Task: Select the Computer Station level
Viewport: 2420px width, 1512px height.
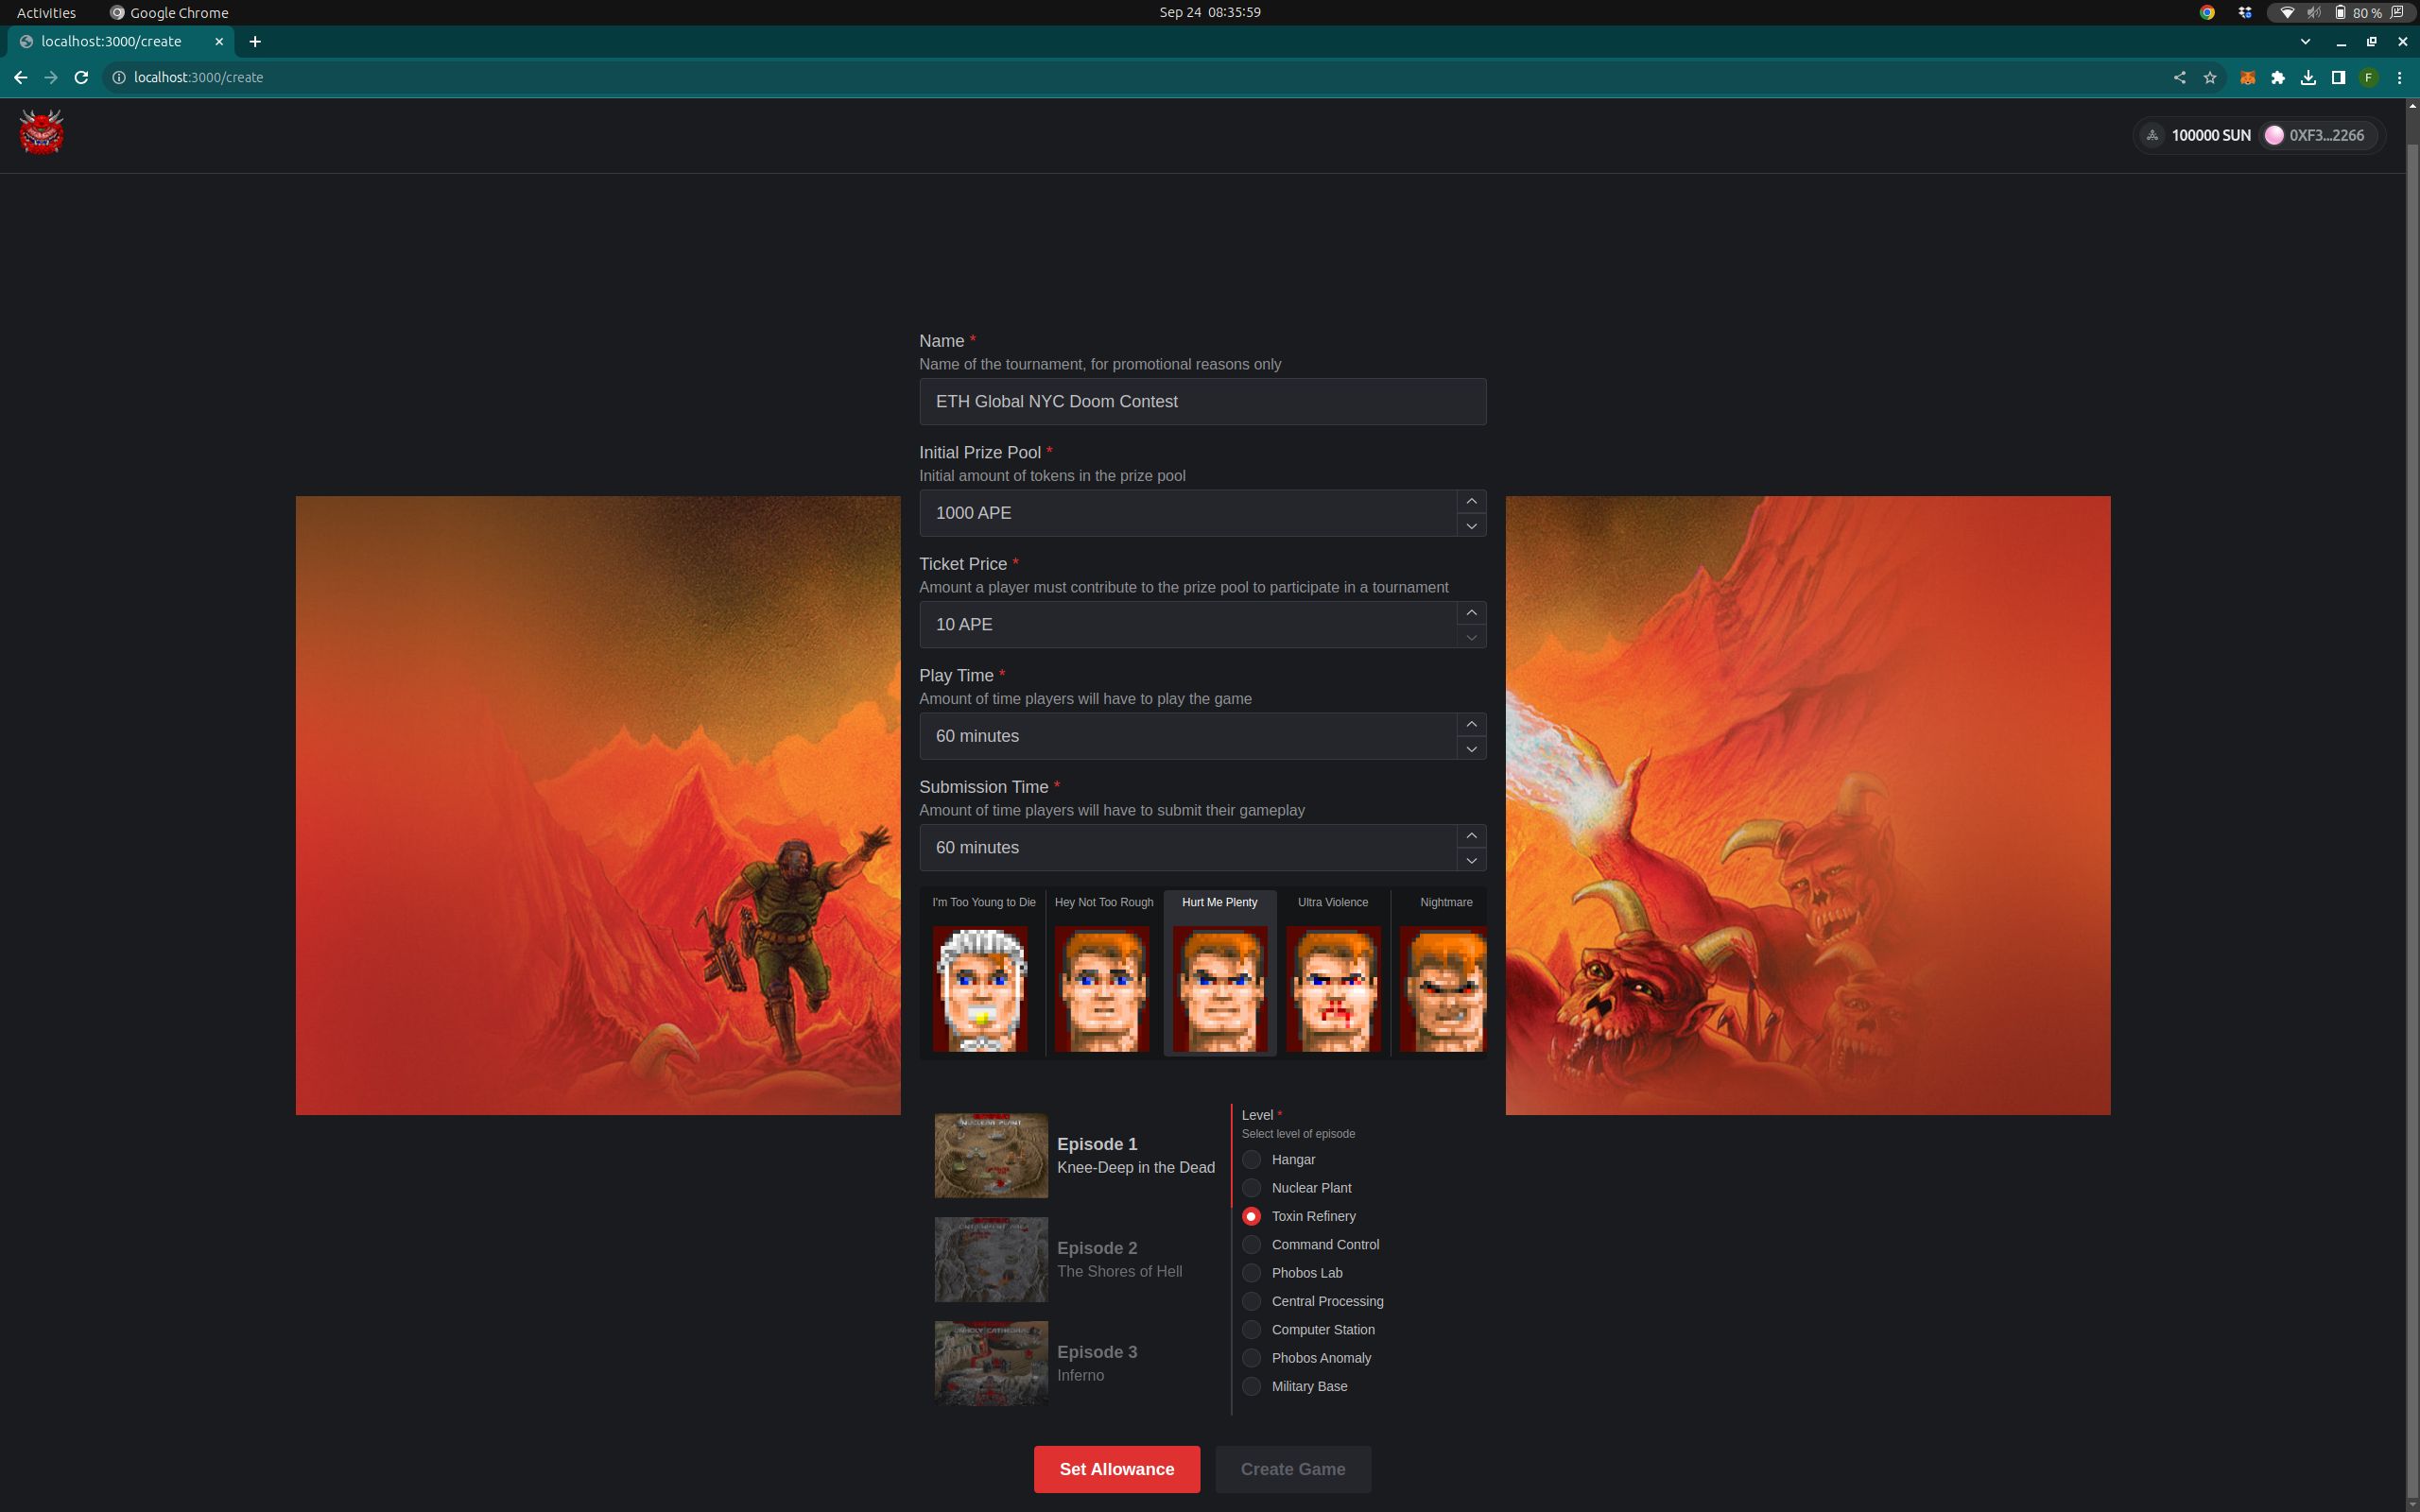Action: 1251,1330
